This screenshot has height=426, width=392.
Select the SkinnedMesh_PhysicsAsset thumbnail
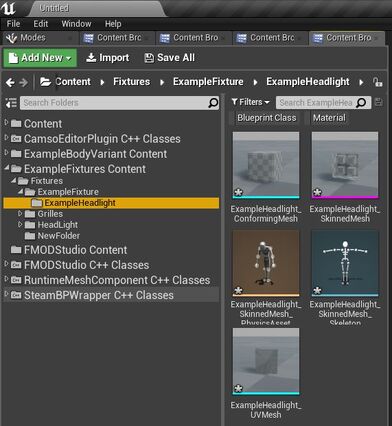coord(266,263)
